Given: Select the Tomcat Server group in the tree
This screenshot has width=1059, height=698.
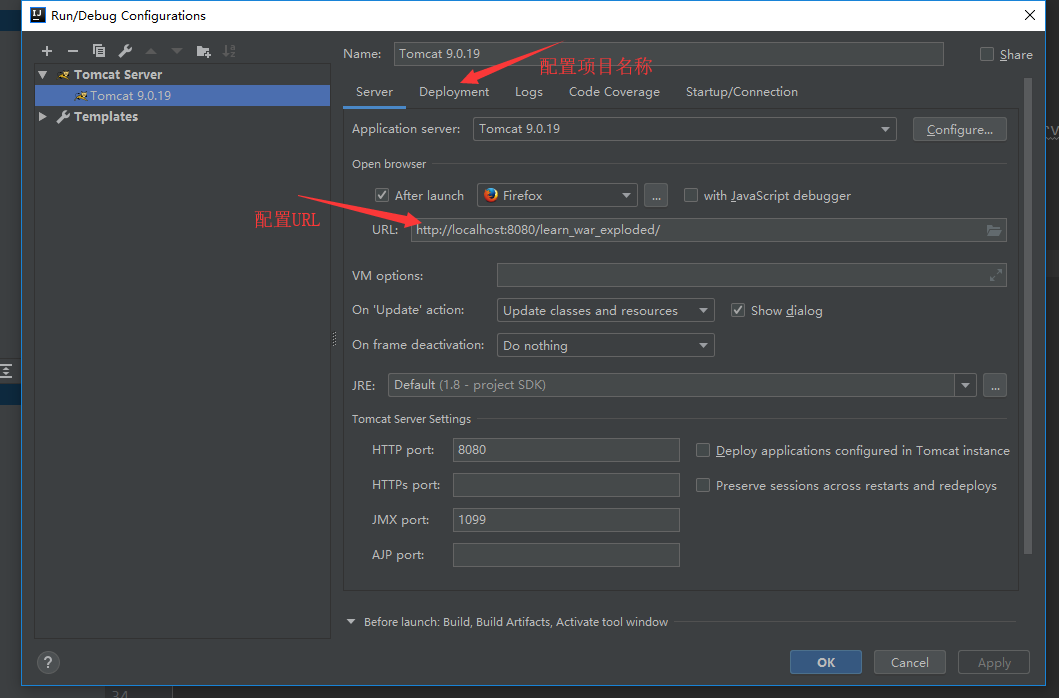Looking at the screenshot, I should [118, 74].
